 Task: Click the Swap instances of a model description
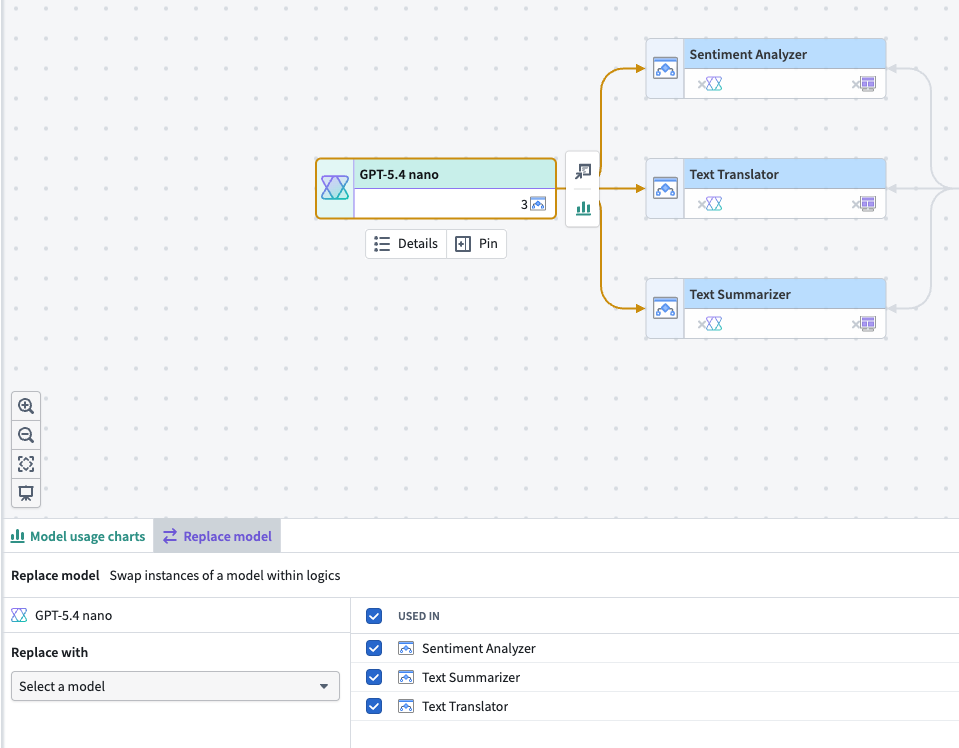point(224,576)
